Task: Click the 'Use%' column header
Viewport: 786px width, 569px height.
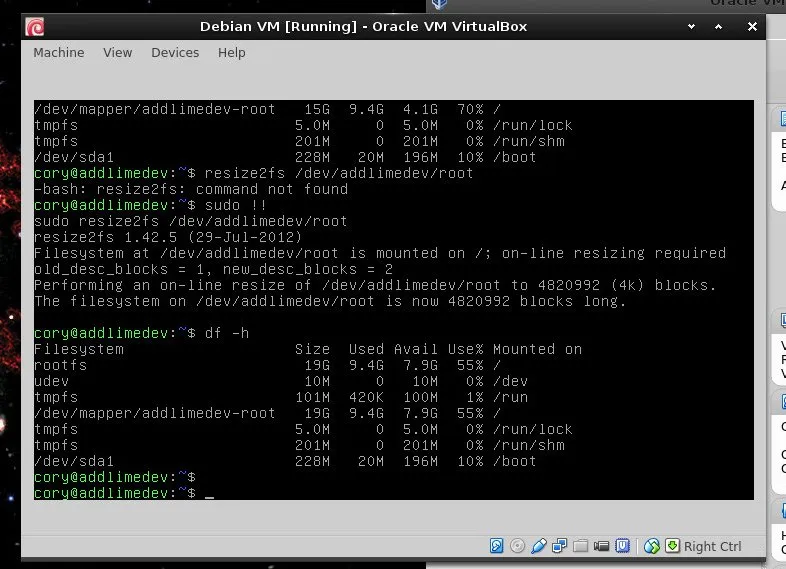Action: coord(466,349)
